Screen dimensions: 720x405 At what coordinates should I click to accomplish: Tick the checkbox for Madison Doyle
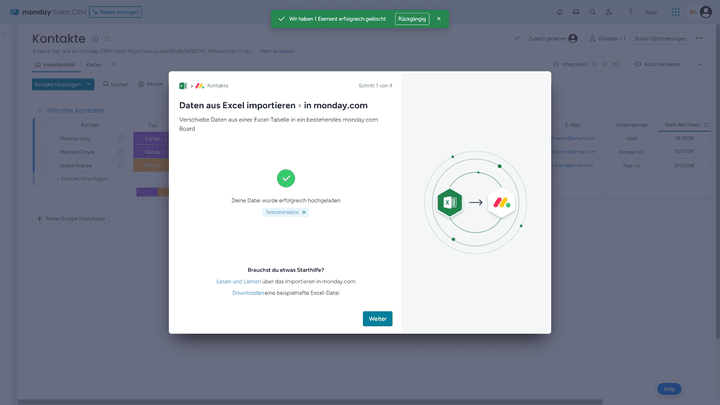(x=42, y=151)
